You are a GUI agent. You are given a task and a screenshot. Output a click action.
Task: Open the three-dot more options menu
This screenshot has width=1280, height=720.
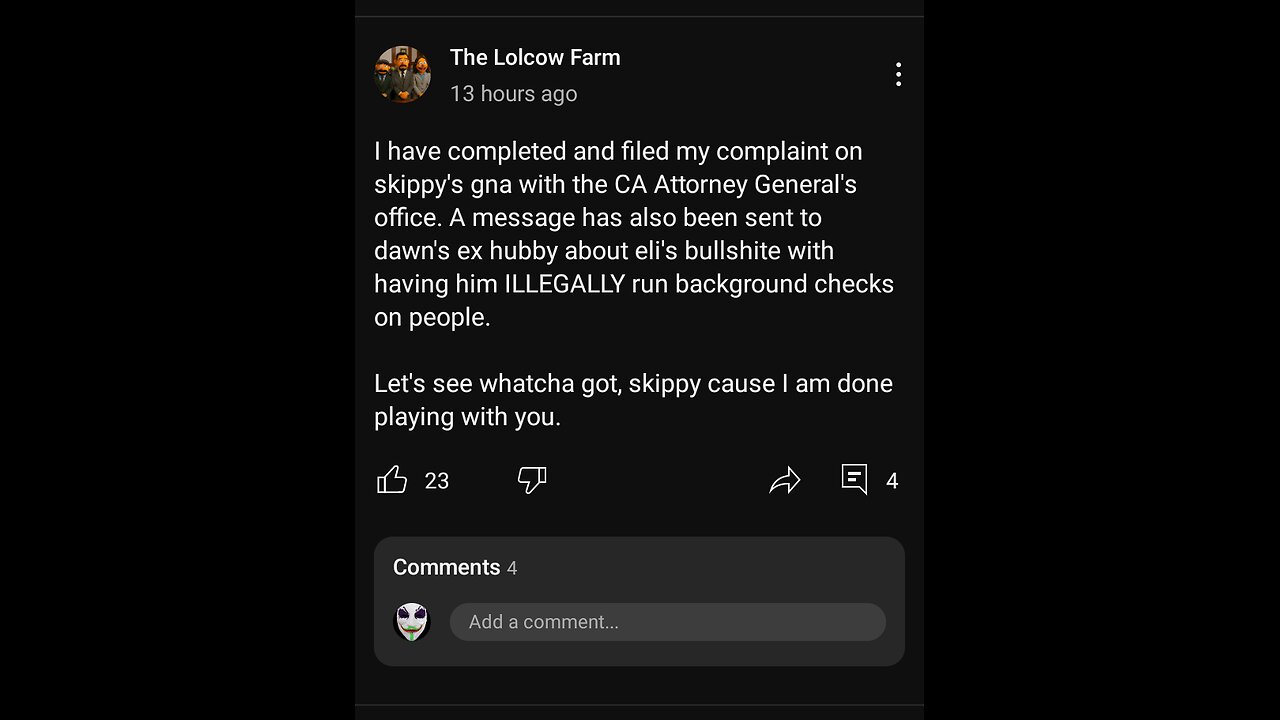coord(898,74)
